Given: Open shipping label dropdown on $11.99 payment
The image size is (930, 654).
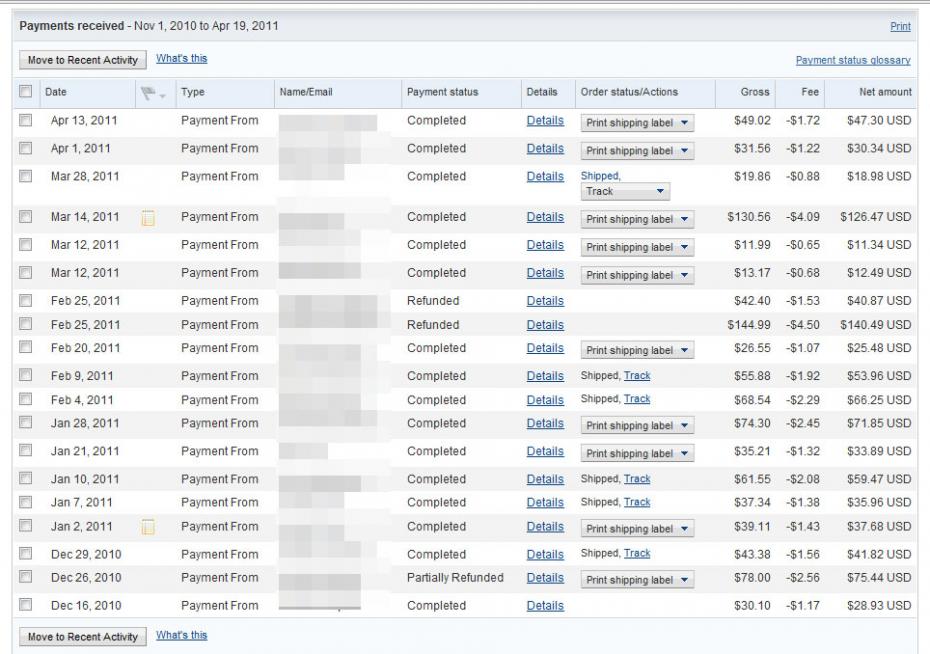Looking at the screenshot, I should click(x=637, y=247).
